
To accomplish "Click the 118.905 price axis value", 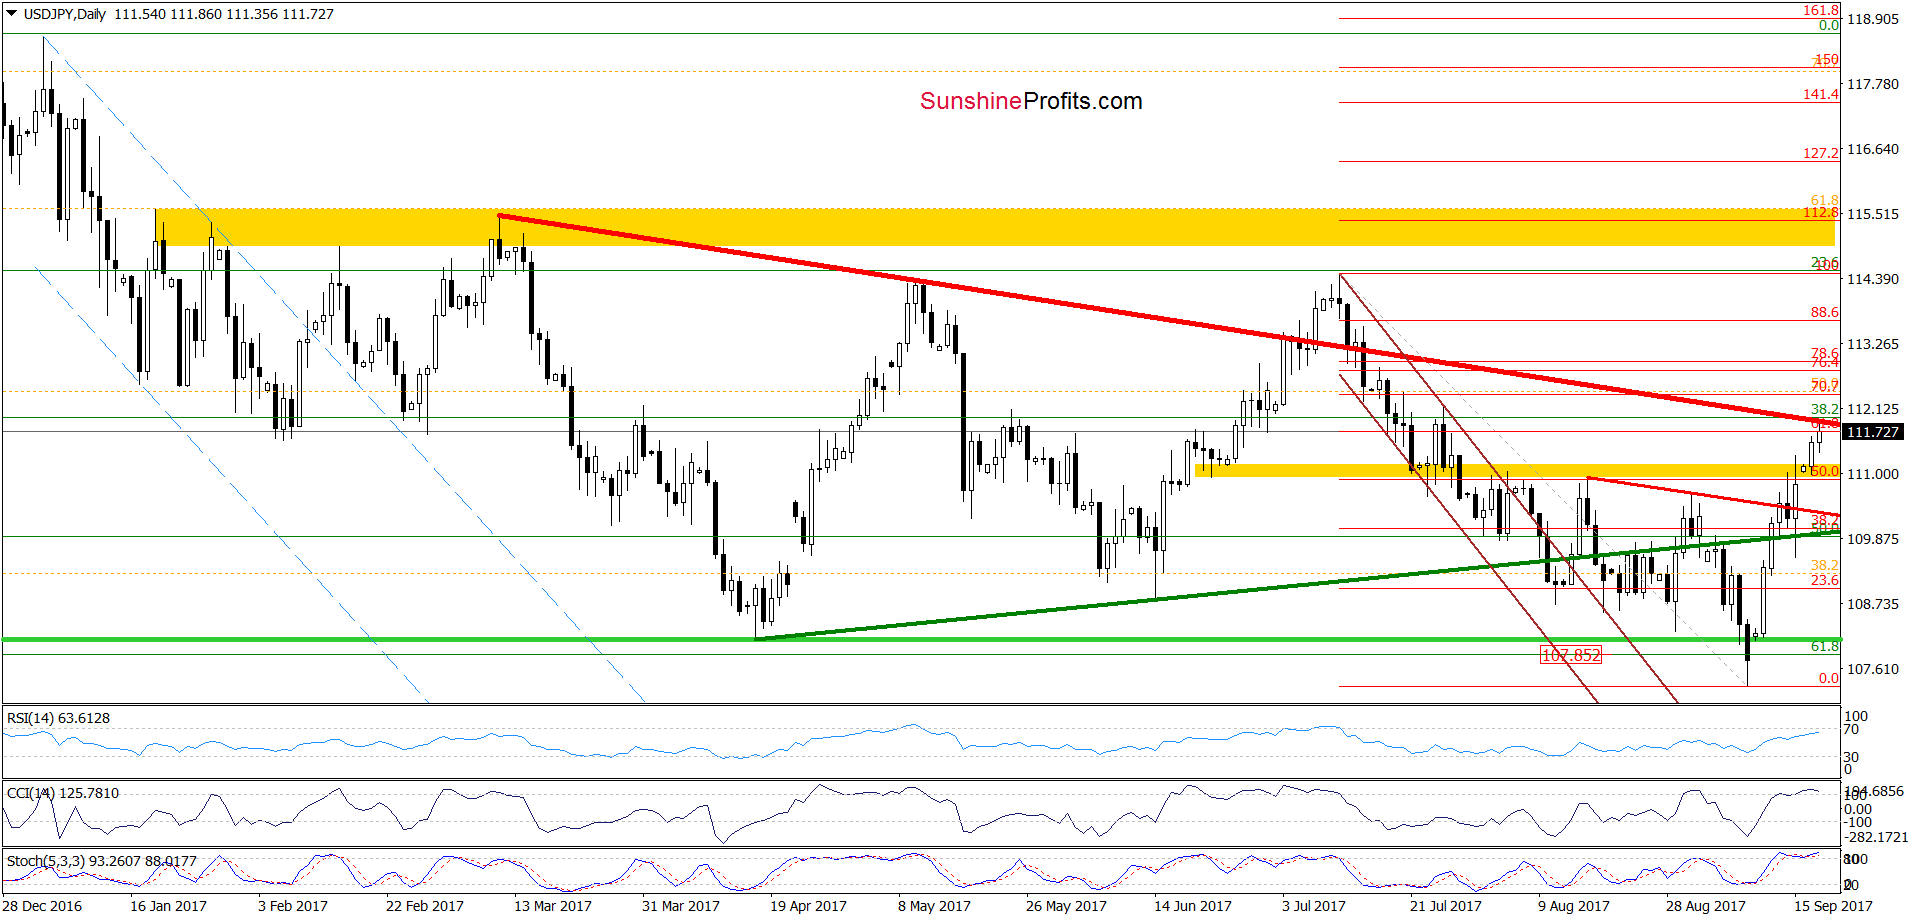I will [1872, 19].
